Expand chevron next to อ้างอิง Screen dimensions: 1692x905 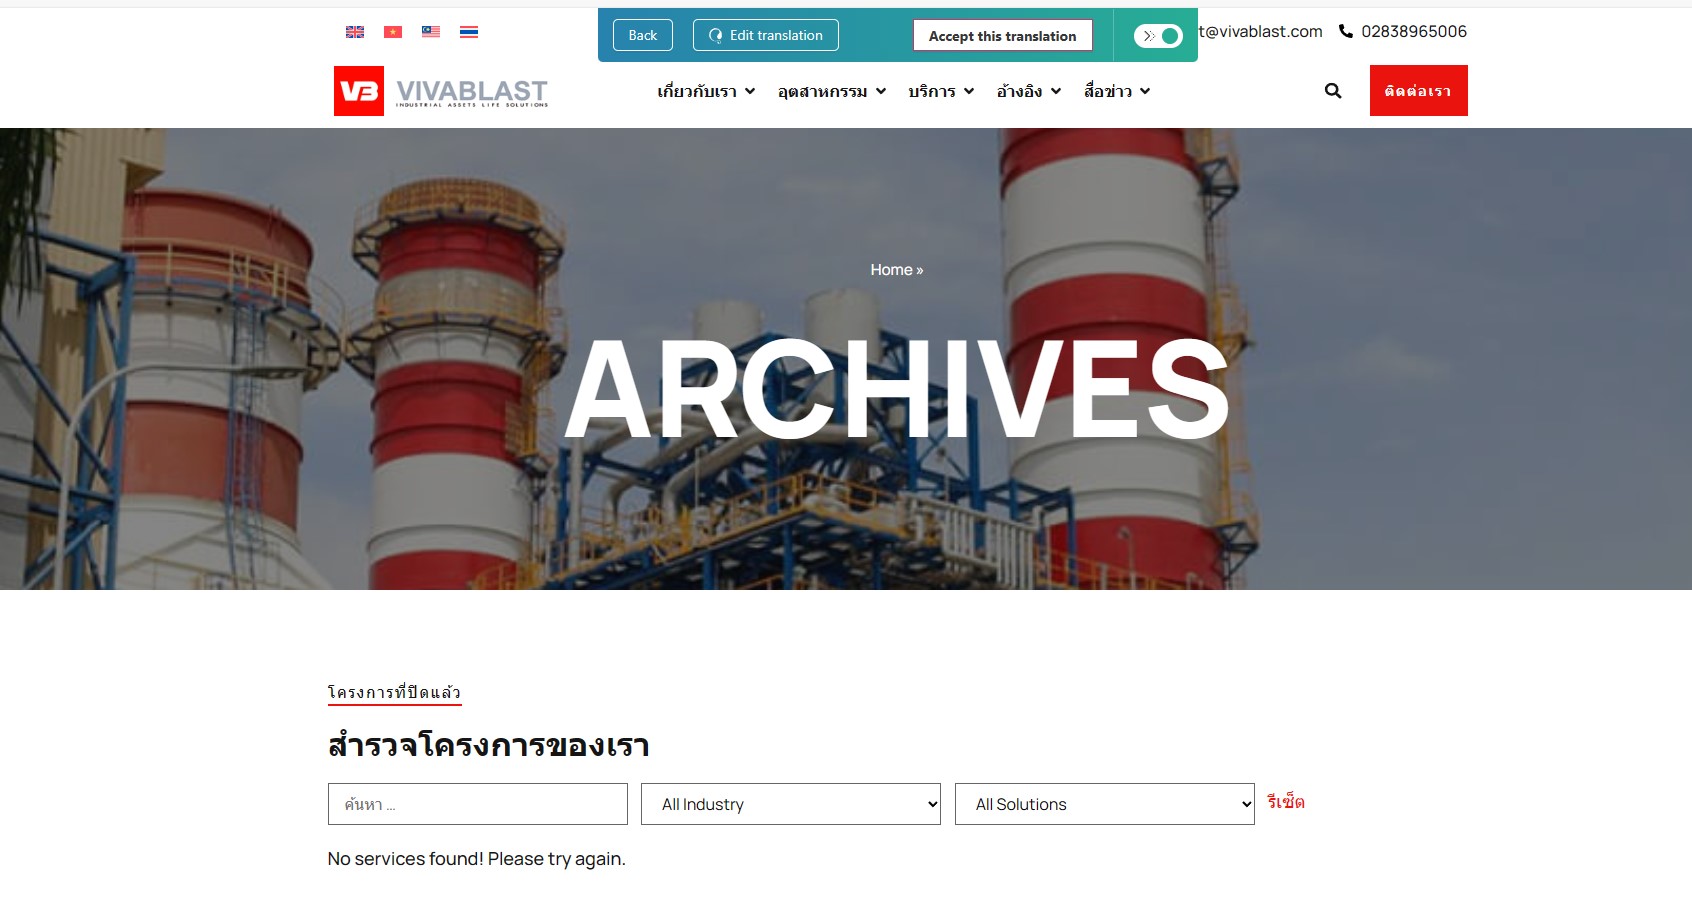tap(1056, 91)
